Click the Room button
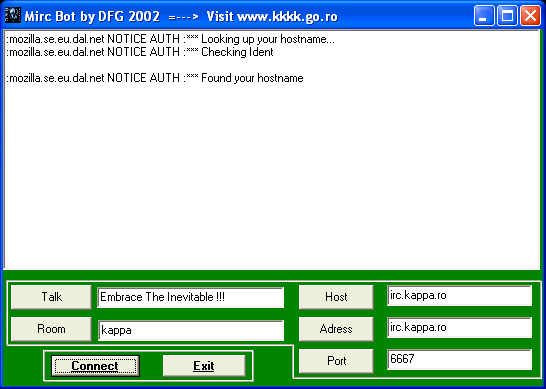 (x=51, y=329)
